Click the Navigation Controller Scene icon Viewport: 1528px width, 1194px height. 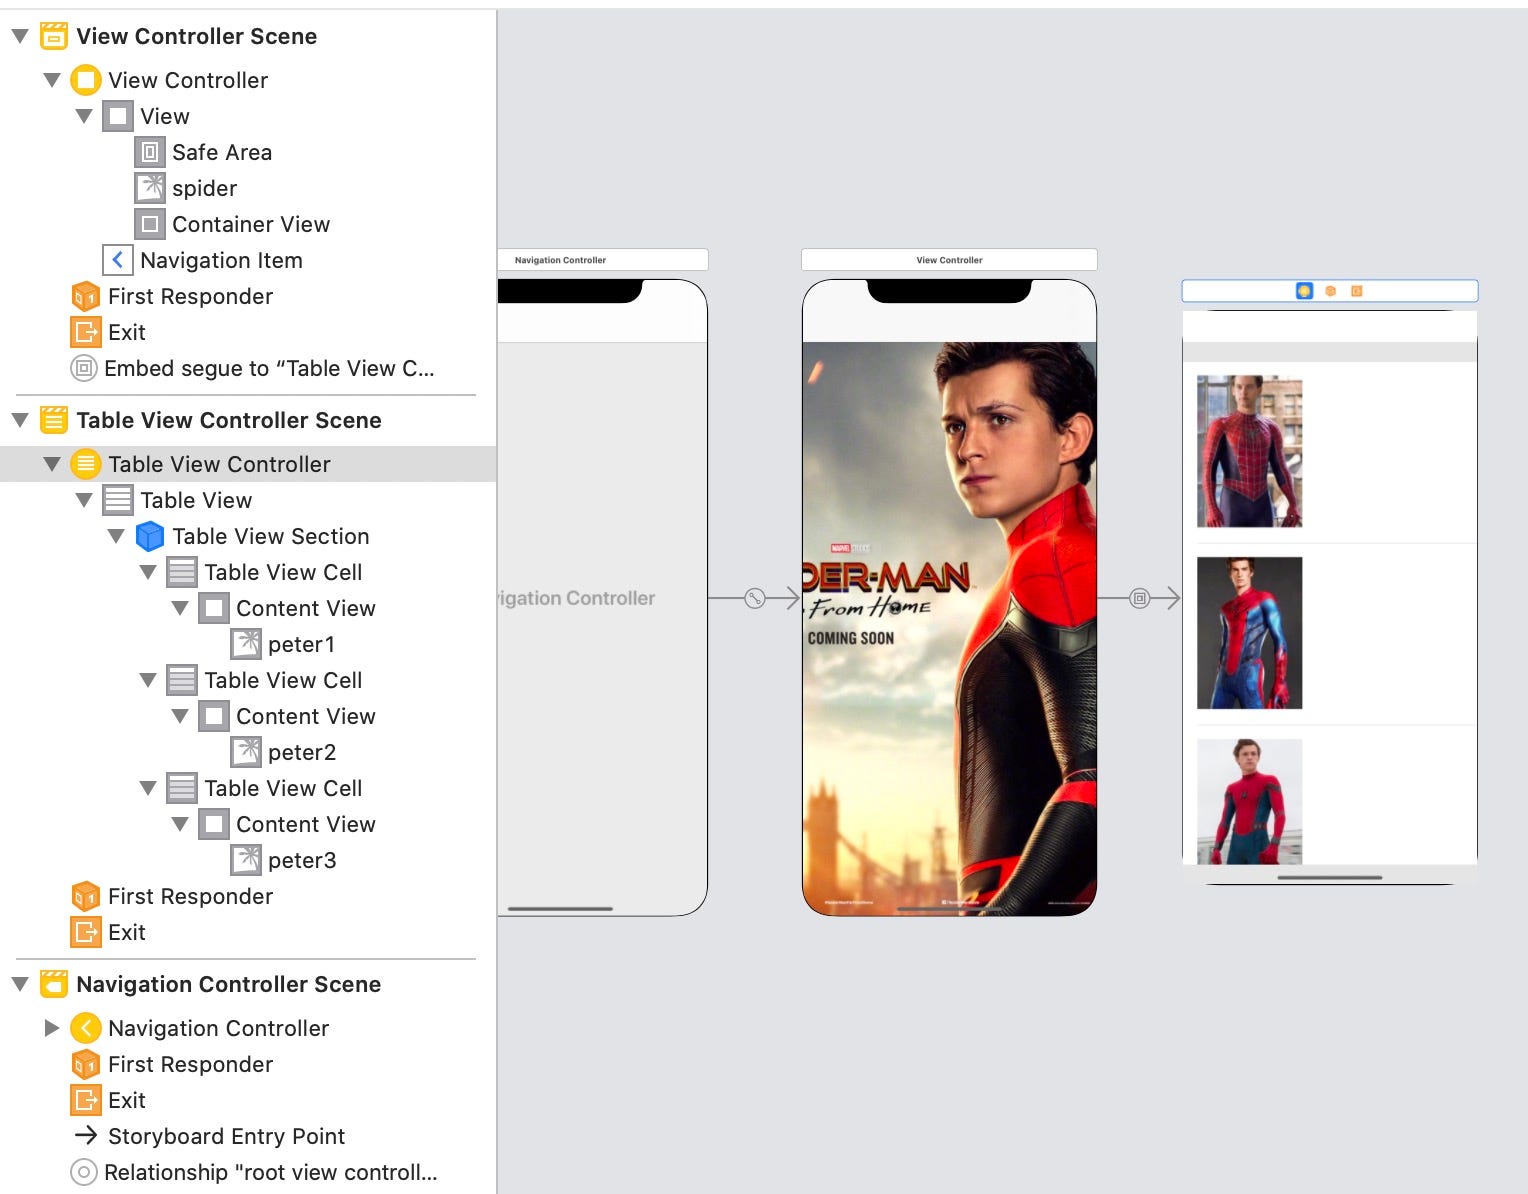[53, 984]
